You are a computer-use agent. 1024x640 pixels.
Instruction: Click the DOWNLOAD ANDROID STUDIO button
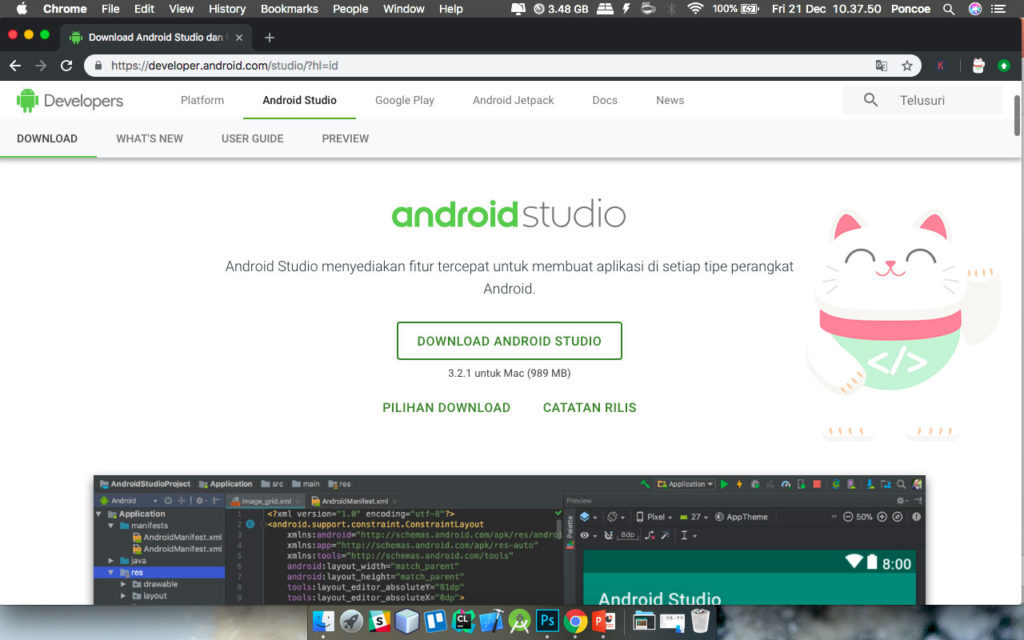509,341
